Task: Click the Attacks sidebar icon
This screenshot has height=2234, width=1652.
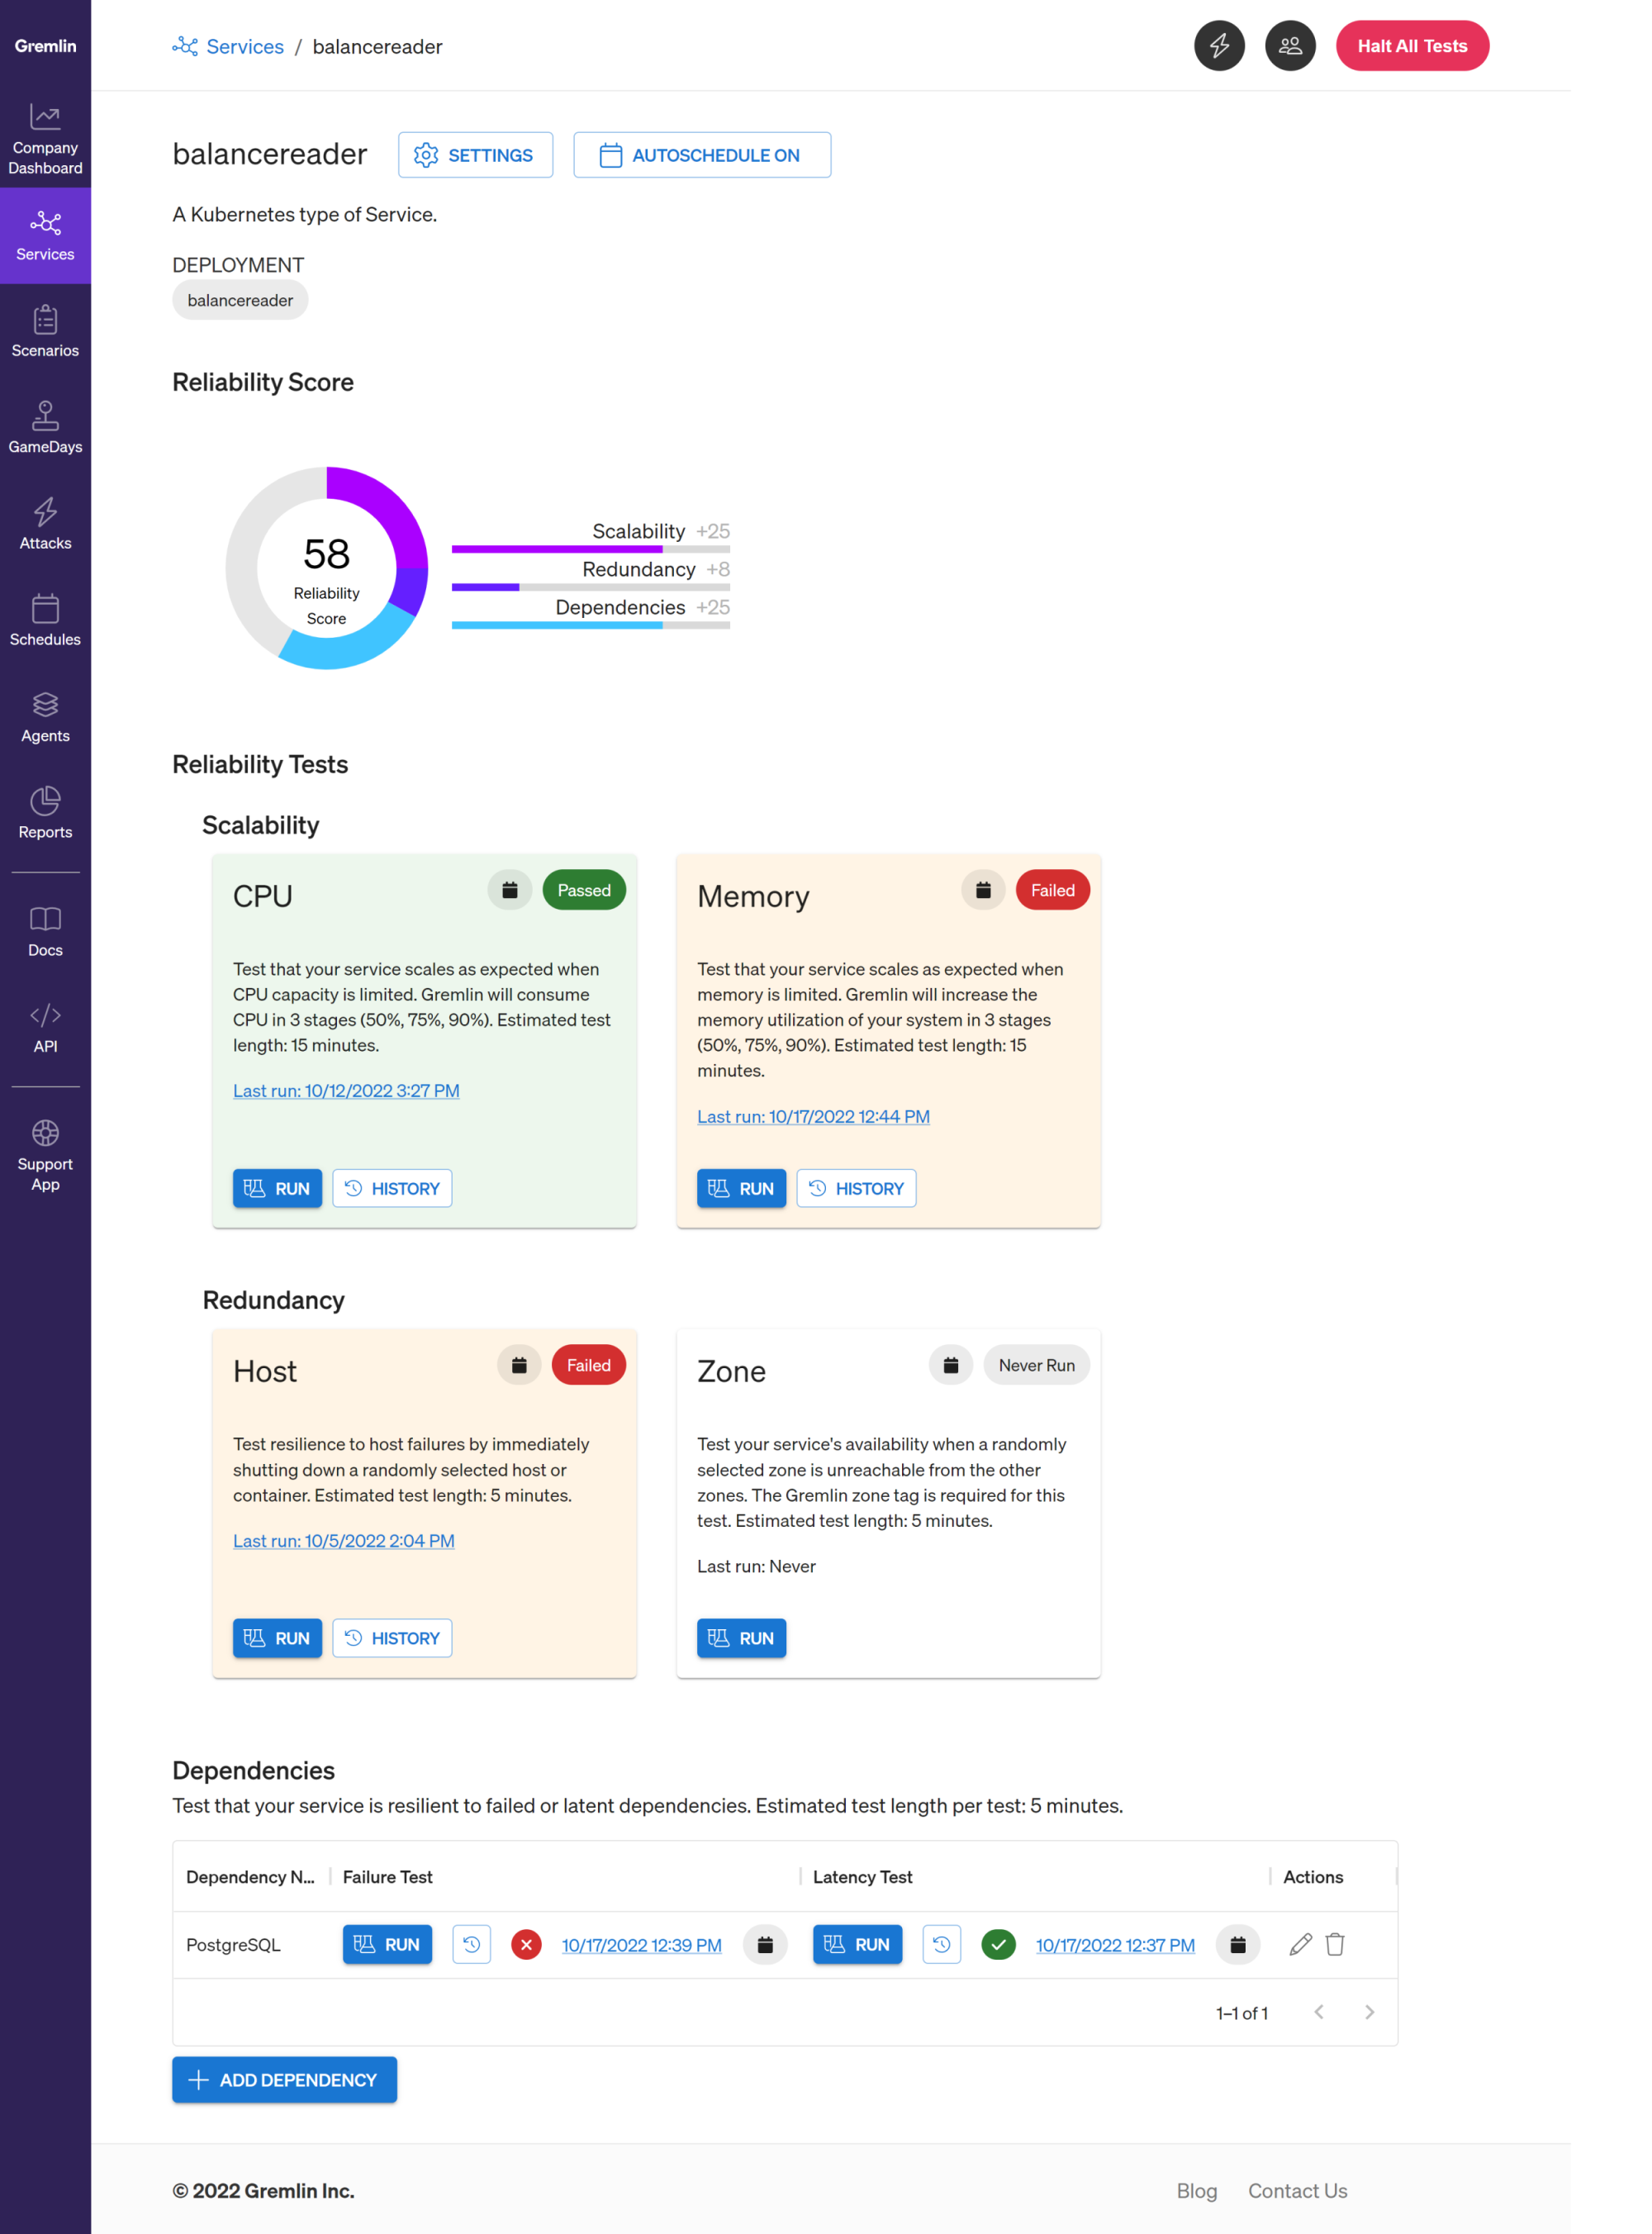Action: (x=45, y=511)
